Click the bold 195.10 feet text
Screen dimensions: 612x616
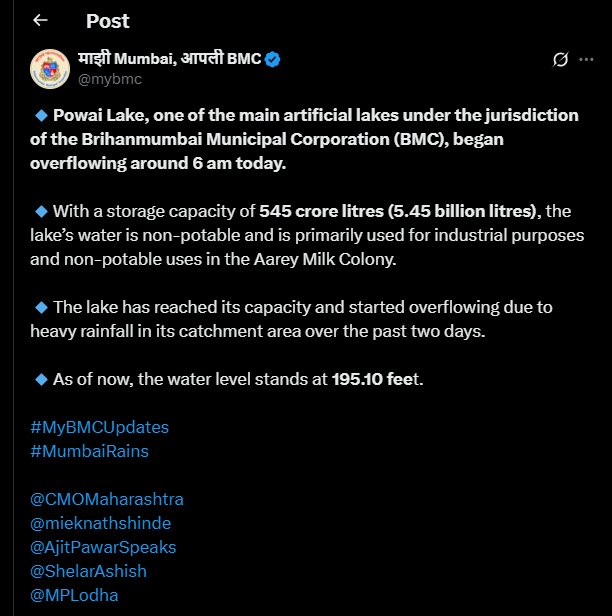coord(372,379)
